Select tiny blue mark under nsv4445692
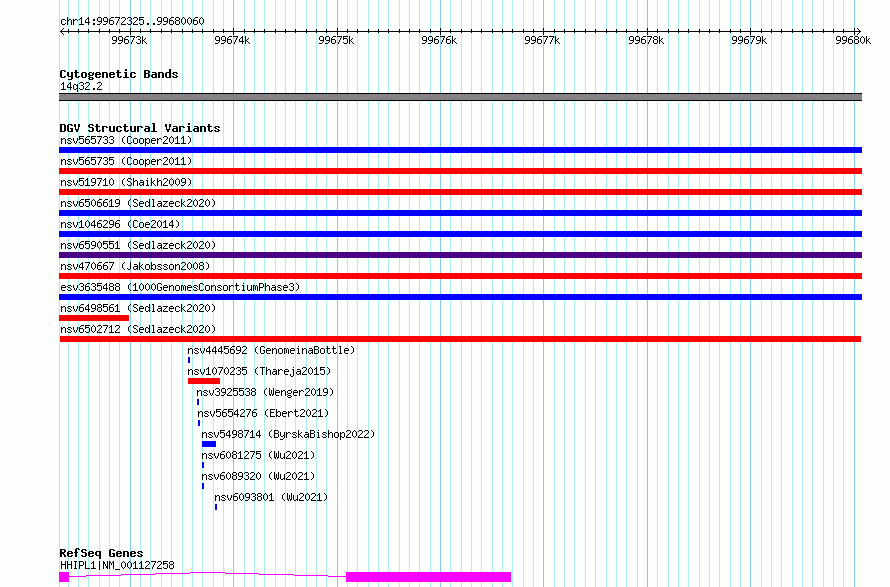 coord(189,360)
